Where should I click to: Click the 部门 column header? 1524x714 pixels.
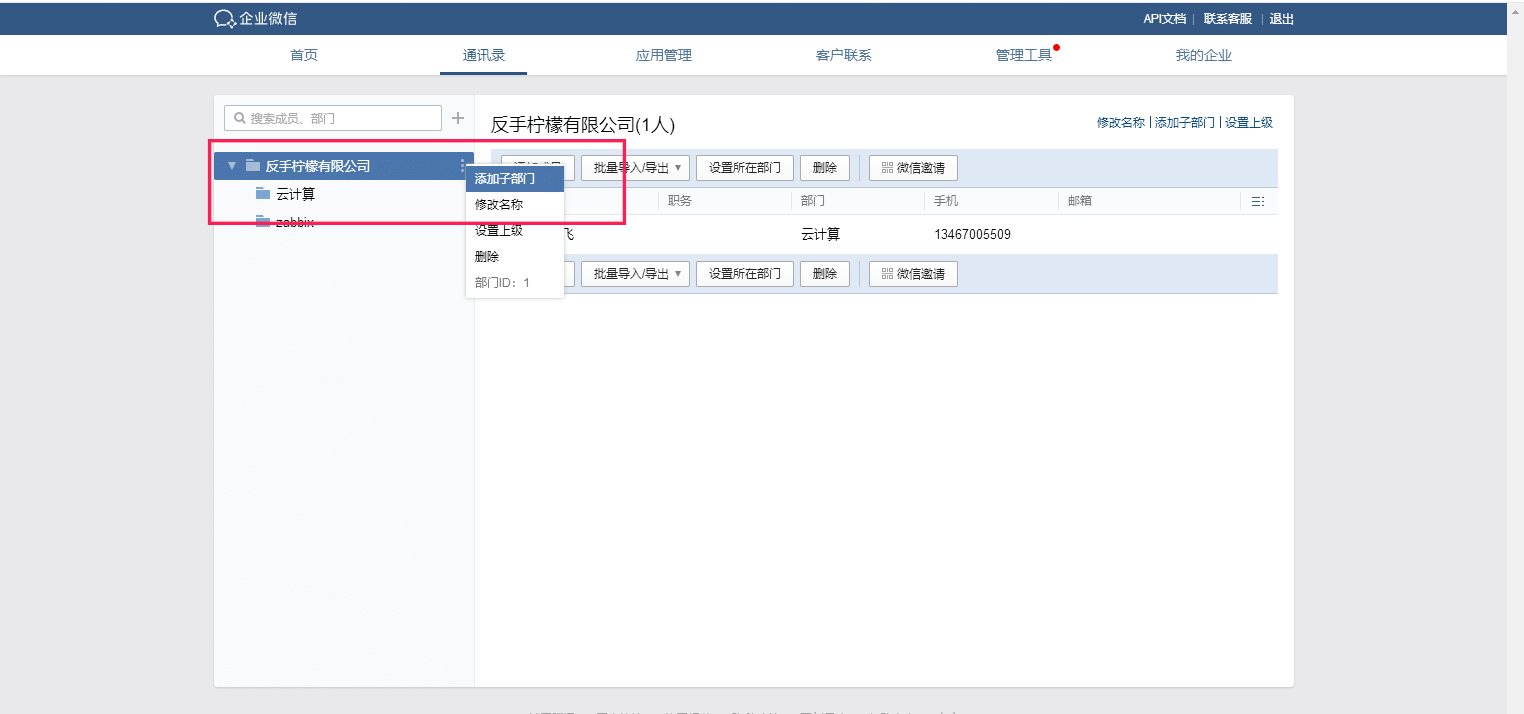point(813,201)
